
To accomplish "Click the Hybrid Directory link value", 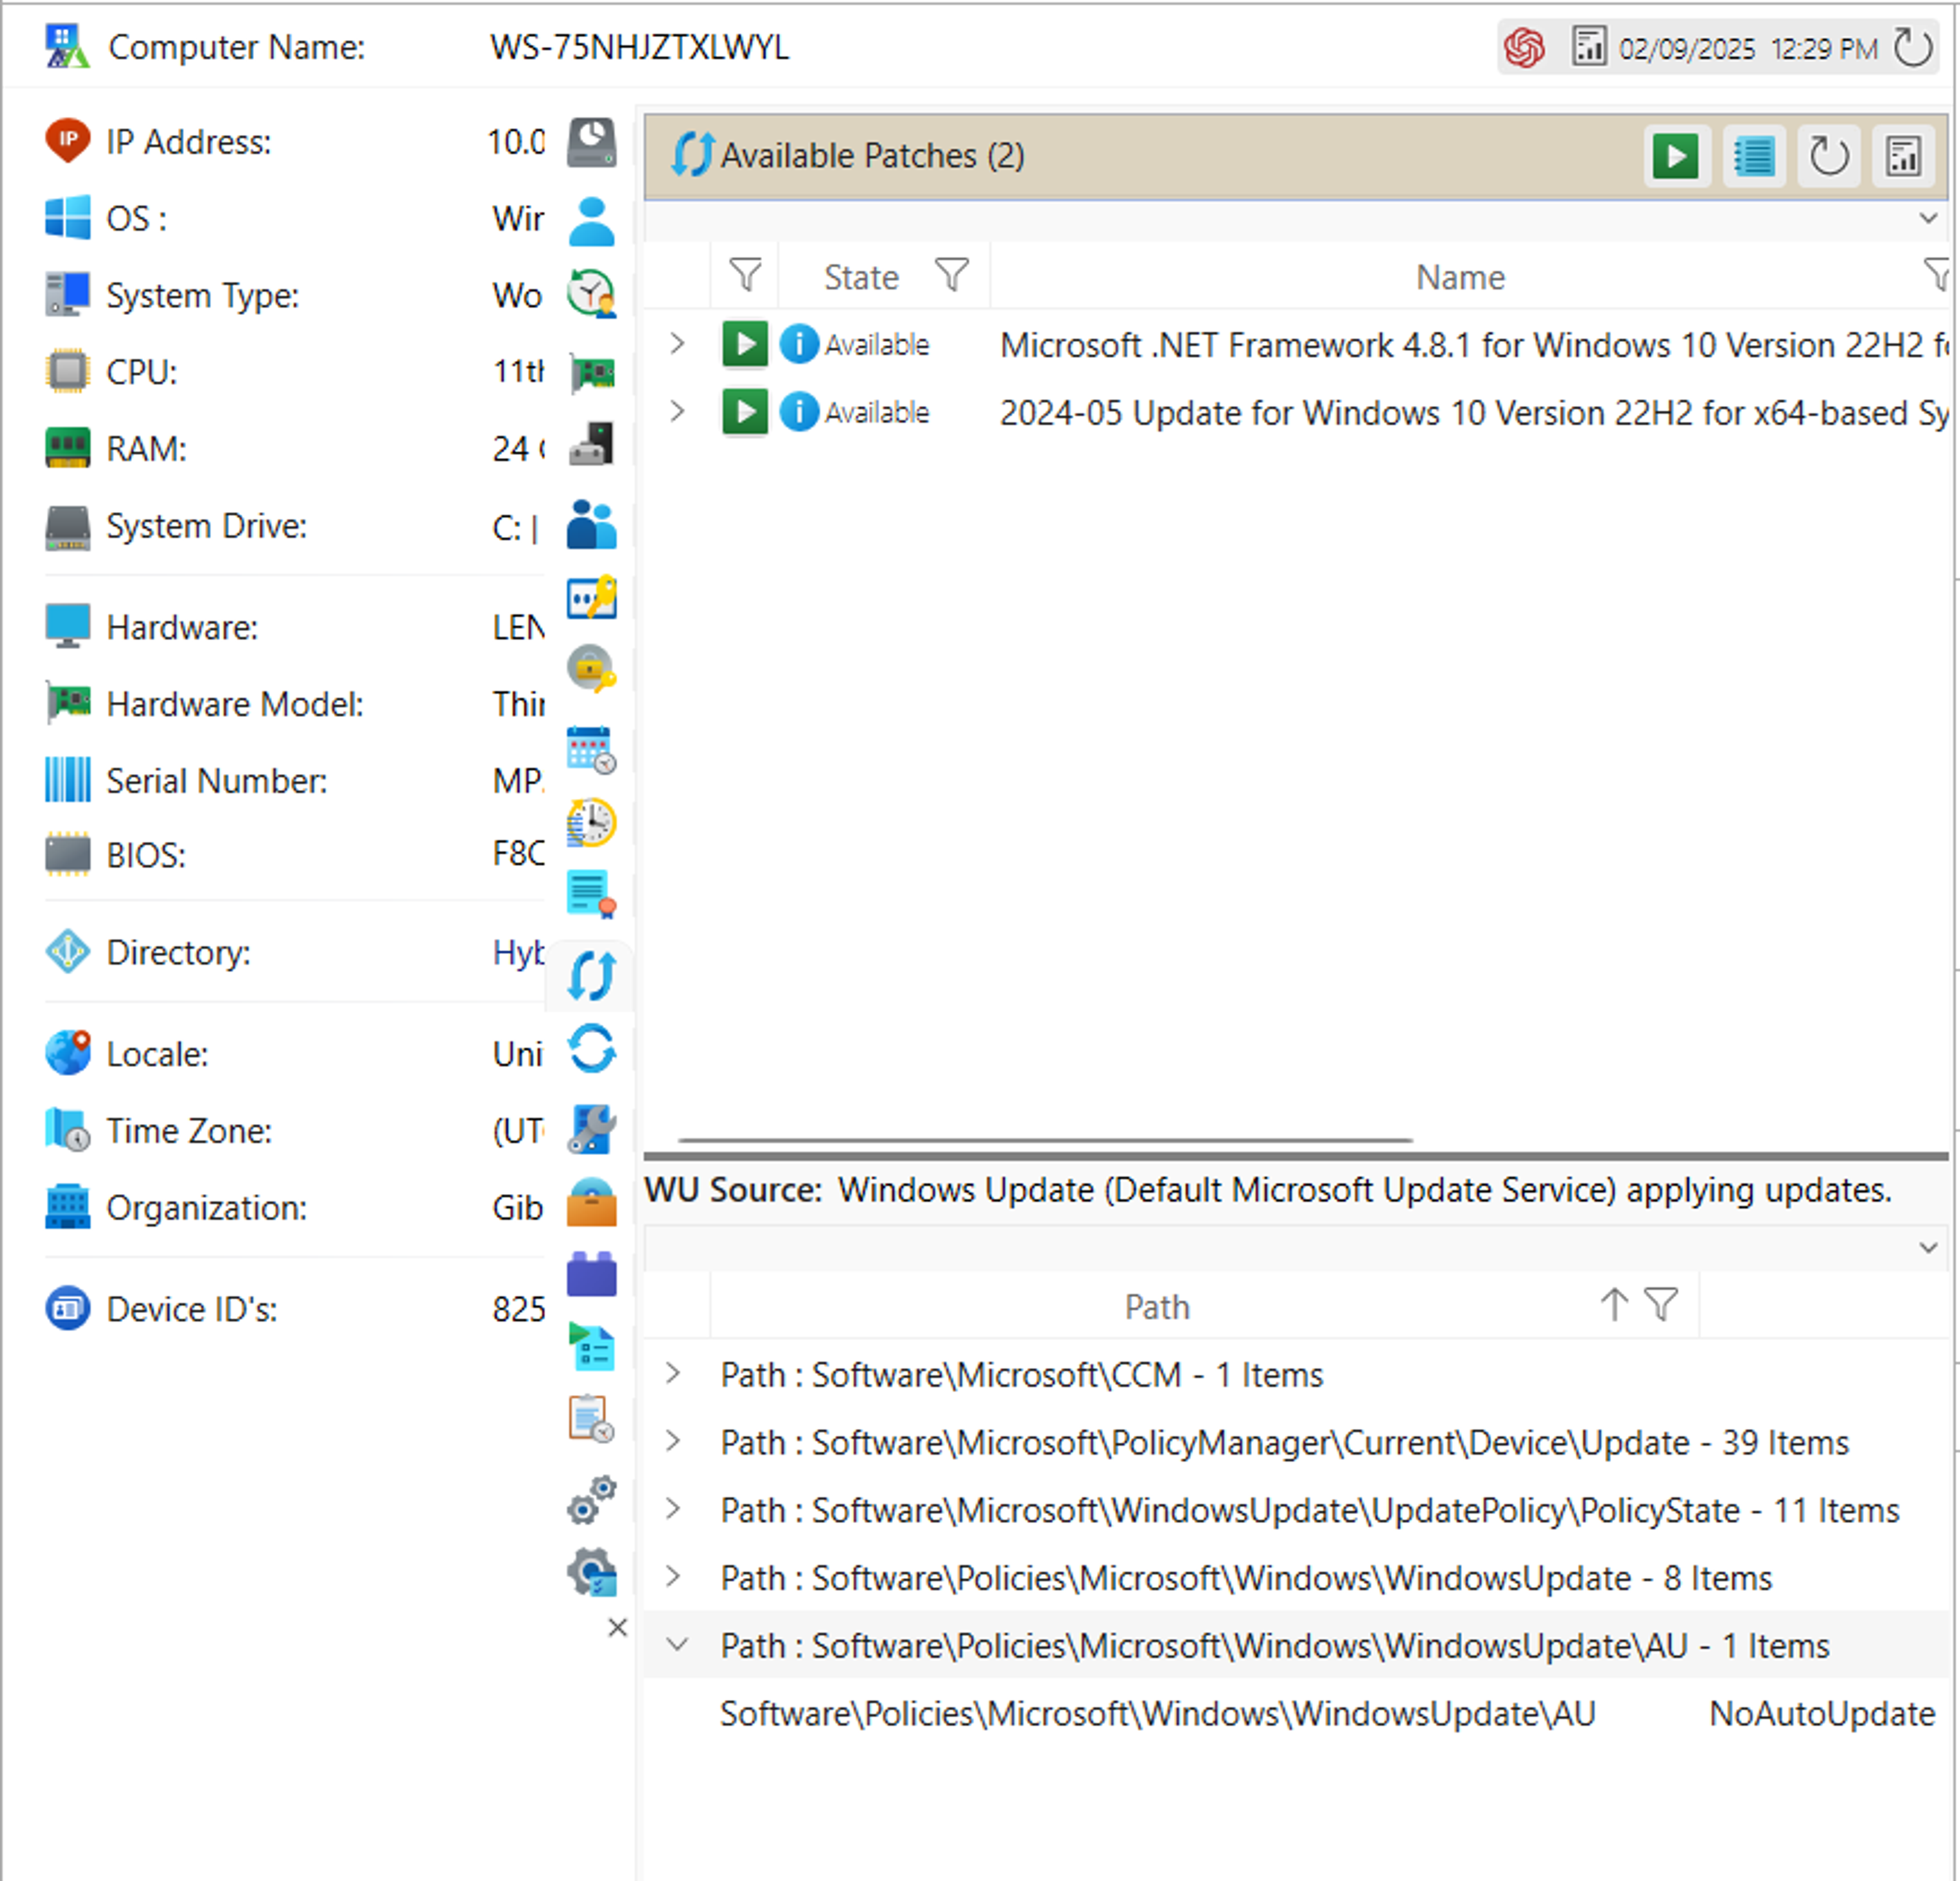I will click(518, 952).
